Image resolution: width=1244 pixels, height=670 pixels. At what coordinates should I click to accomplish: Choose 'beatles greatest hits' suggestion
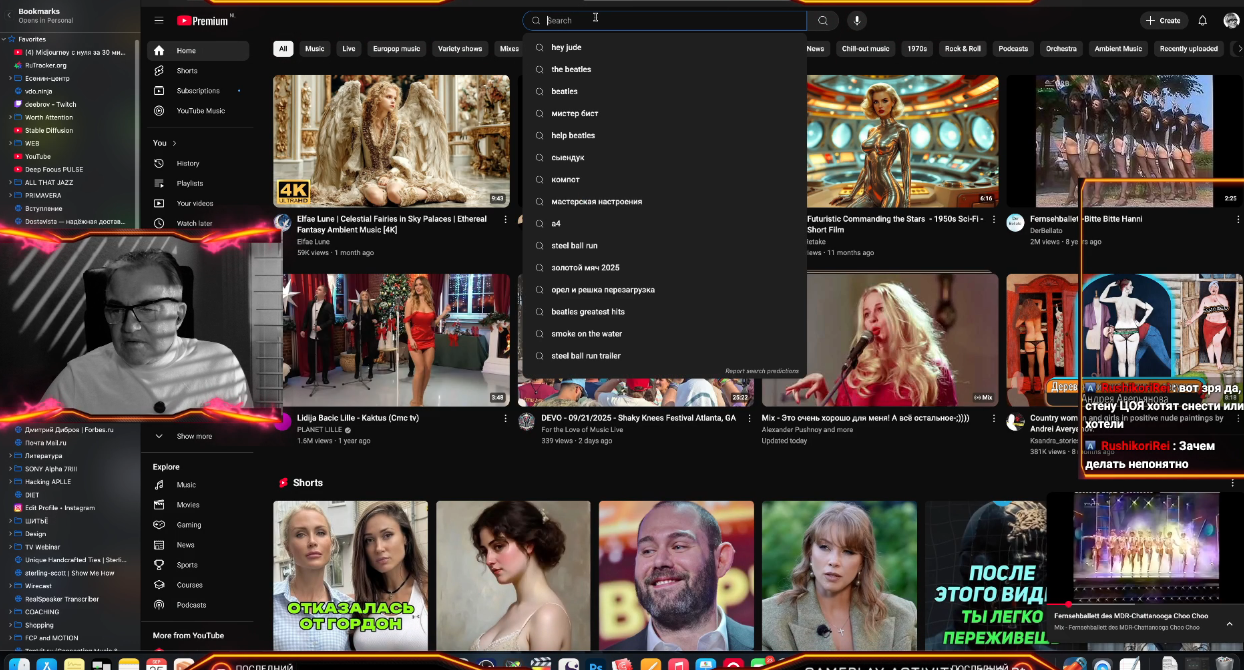click(664, 312)
